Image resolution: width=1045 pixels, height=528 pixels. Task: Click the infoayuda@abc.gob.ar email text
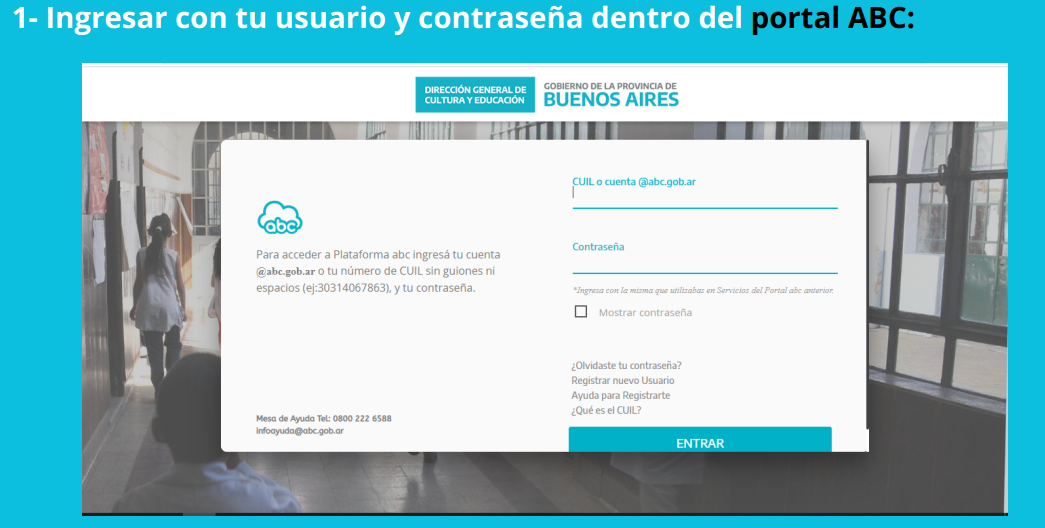(x=300, y=431)
